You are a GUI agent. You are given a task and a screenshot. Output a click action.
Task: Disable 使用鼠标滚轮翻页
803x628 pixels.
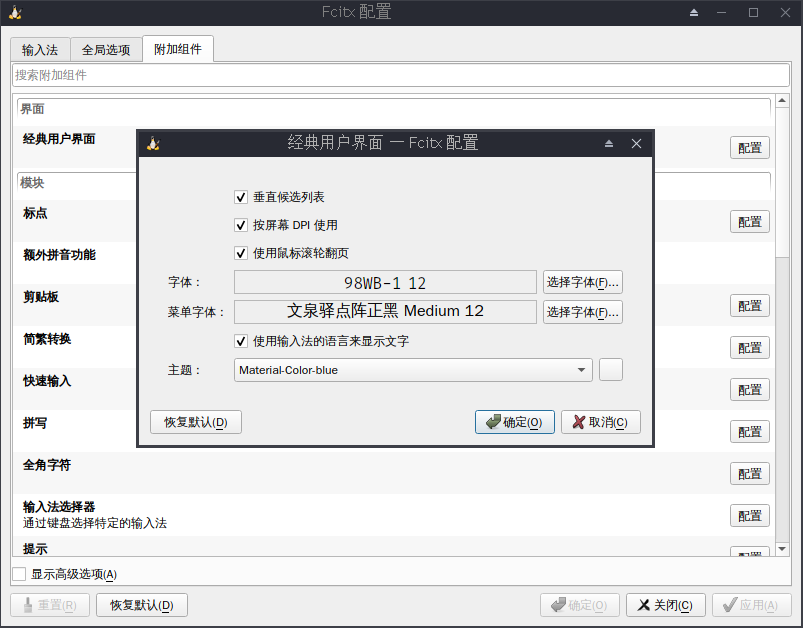coord(241,253)
